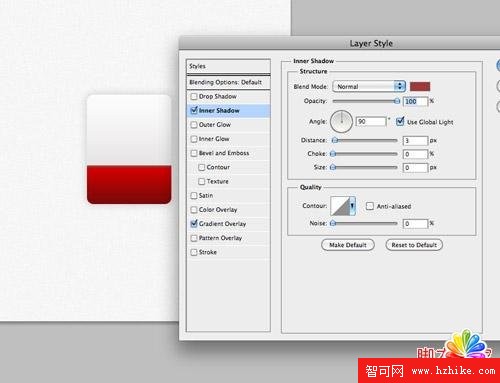
Task: Click the Make Default button
Action: (x=348, y=245)
